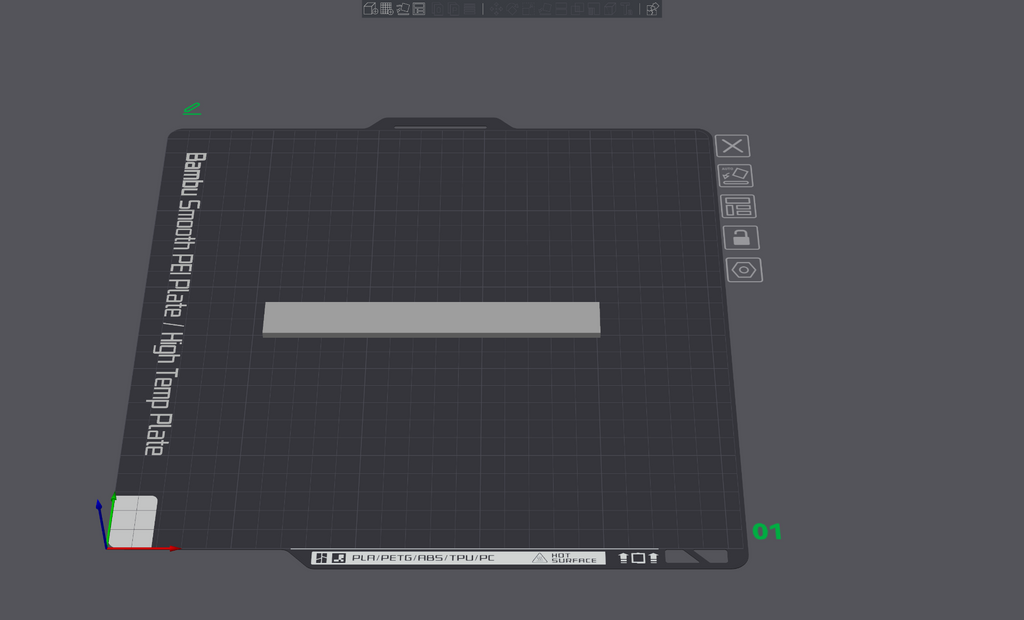
Task: Click the Split to objects icon
Action: coord(438,8)
